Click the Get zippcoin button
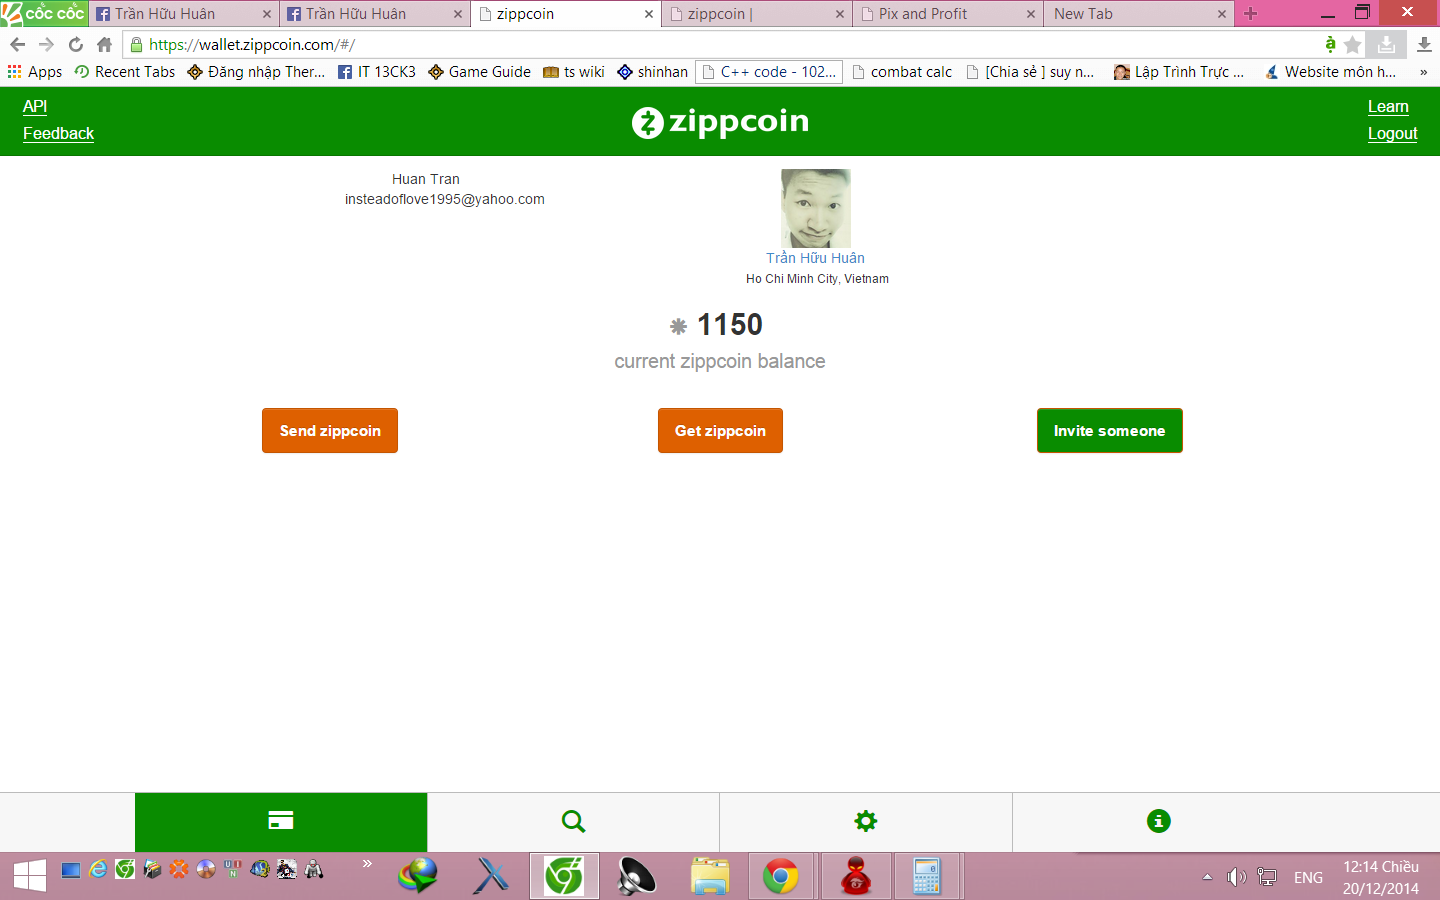 720,431
